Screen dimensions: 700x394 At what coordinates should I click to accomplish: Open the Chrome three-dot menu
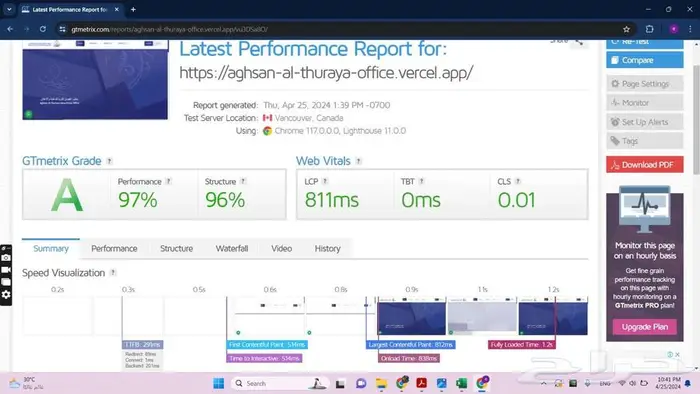[x=690, y=29]
